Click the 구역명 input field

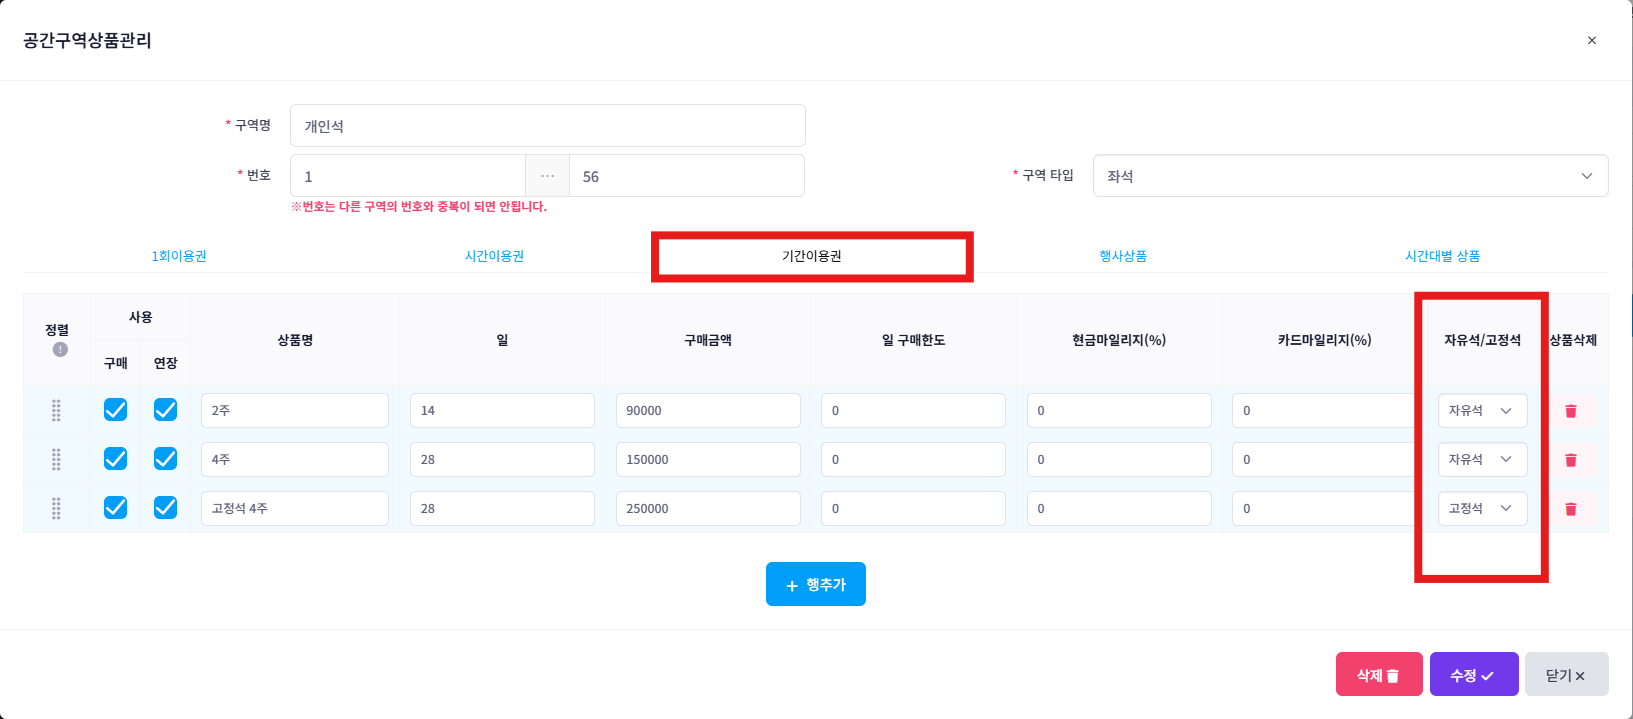tap(547, 126)
